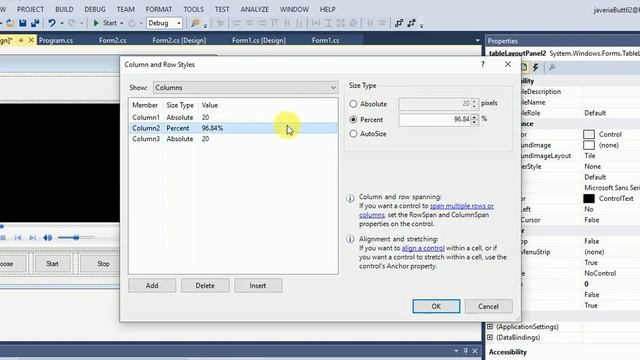Open the document tabs overflow dropdown
The image size is (640, 360).
[478, 40]
